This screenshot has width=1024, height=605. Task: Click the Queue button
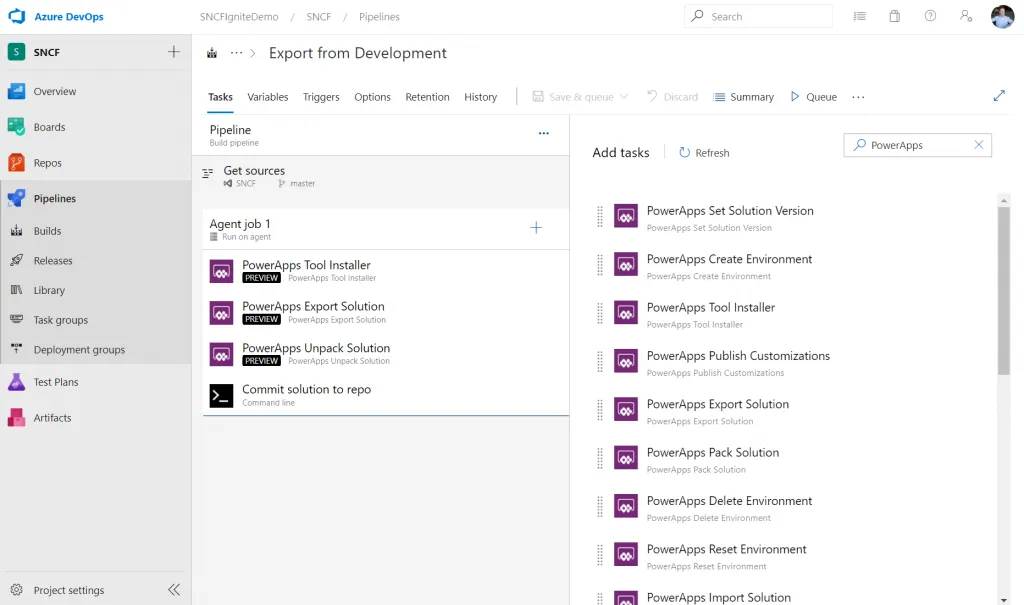(x=813, y=97)
